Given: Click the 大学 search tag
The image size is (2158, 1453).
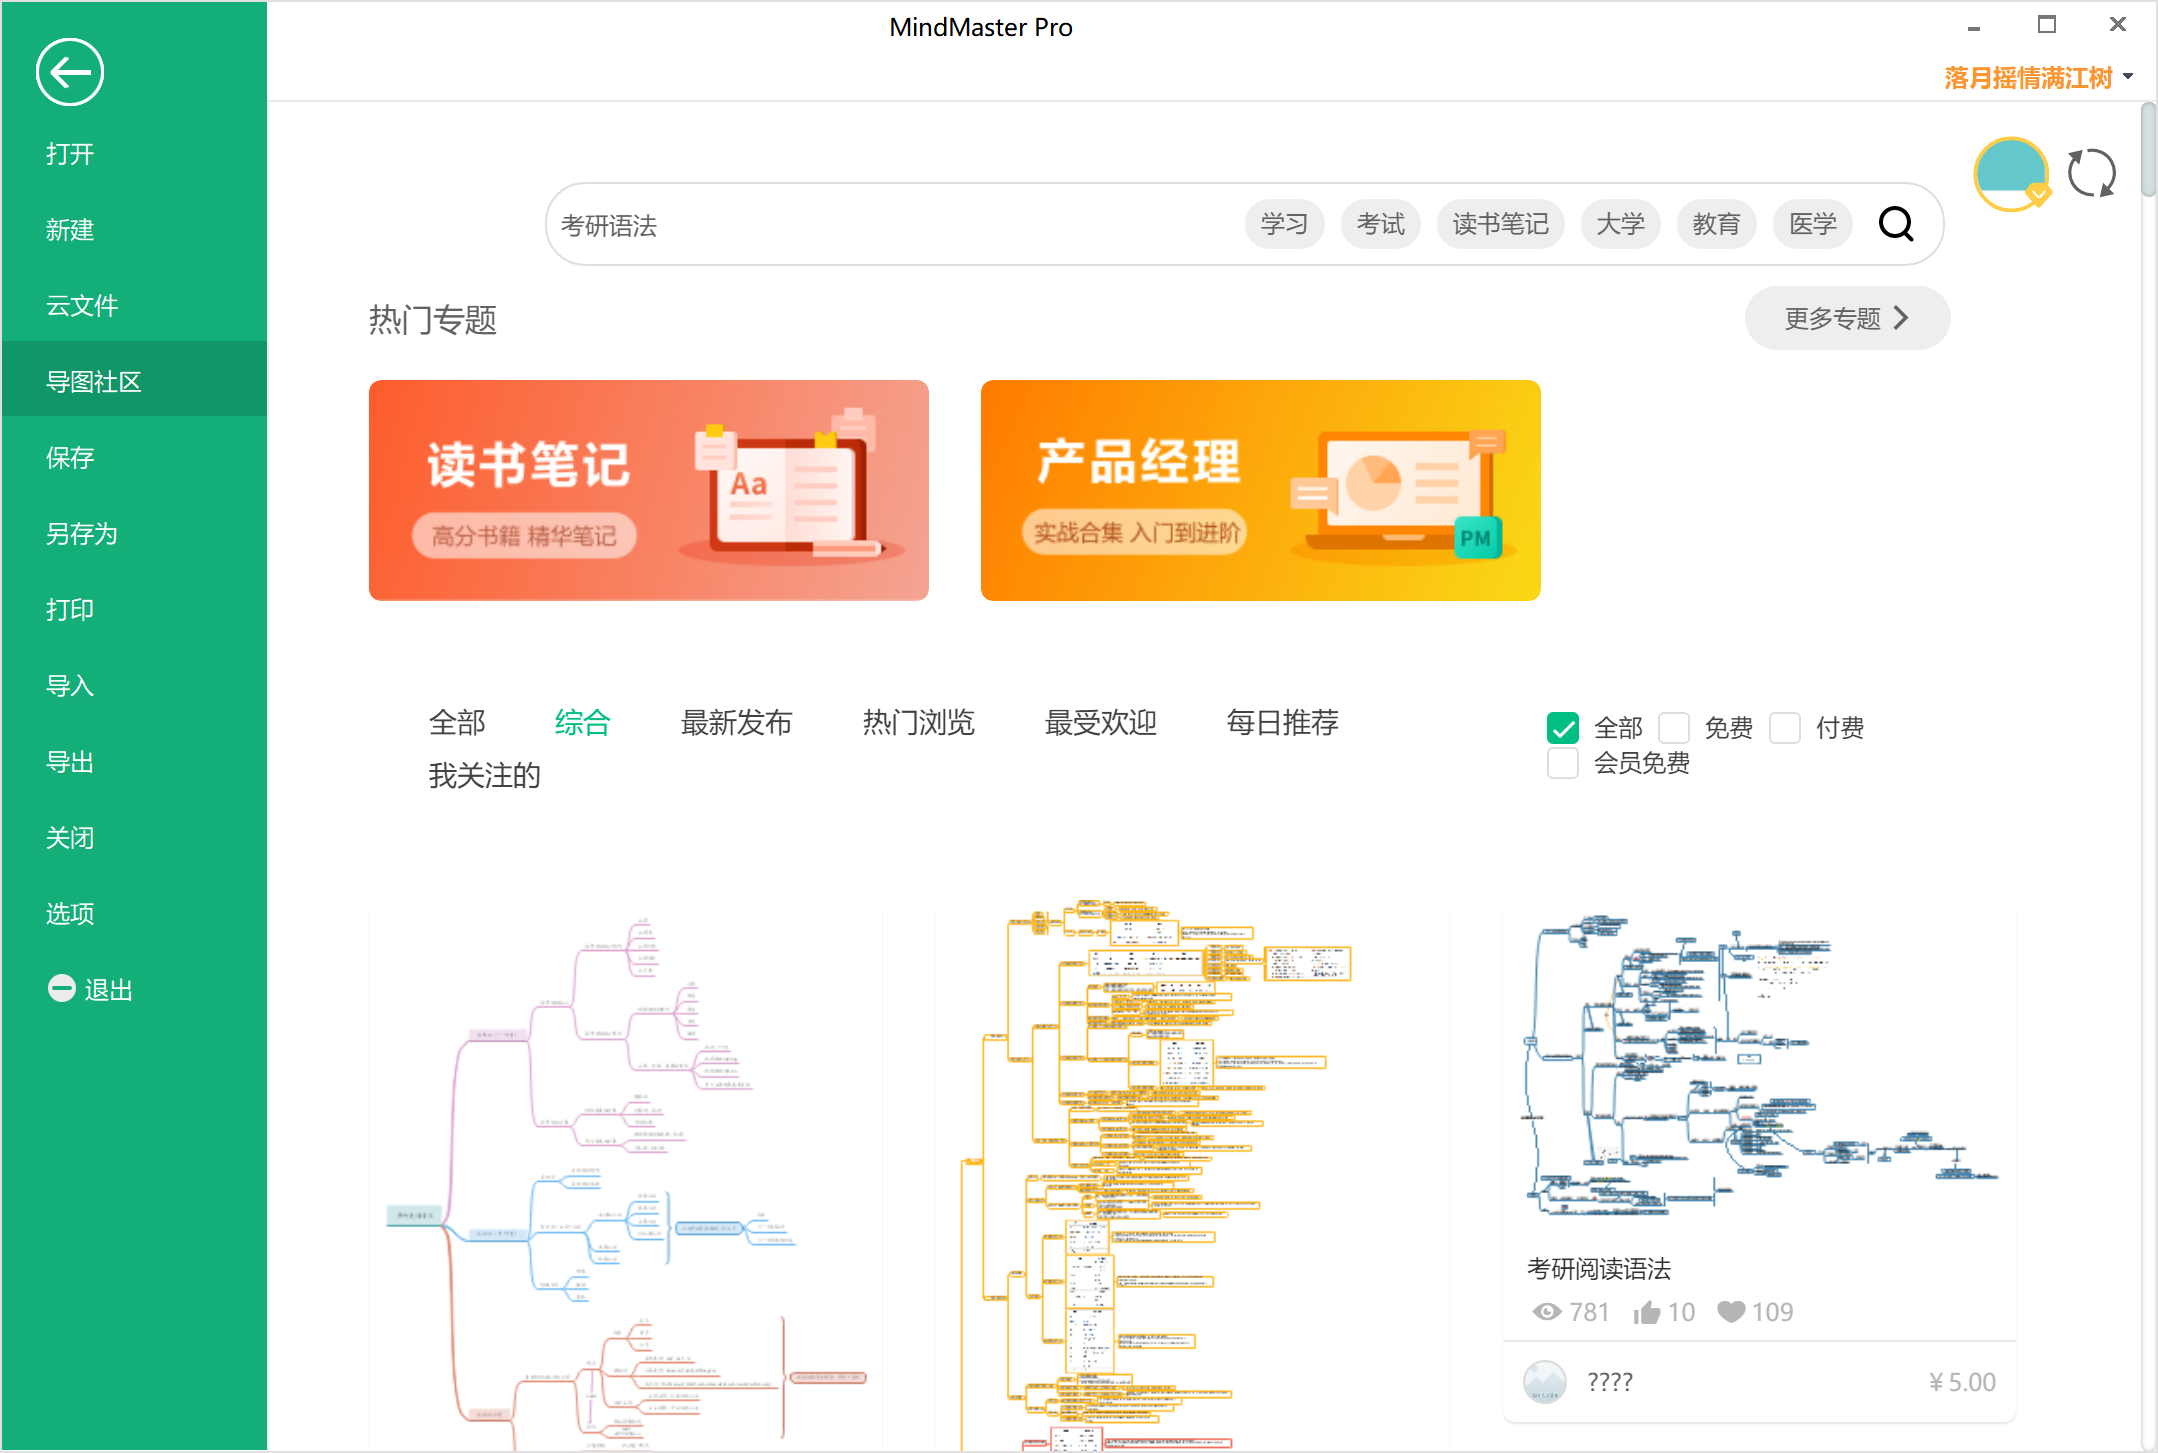Looking at the screenshot, I should point(1620,224).
